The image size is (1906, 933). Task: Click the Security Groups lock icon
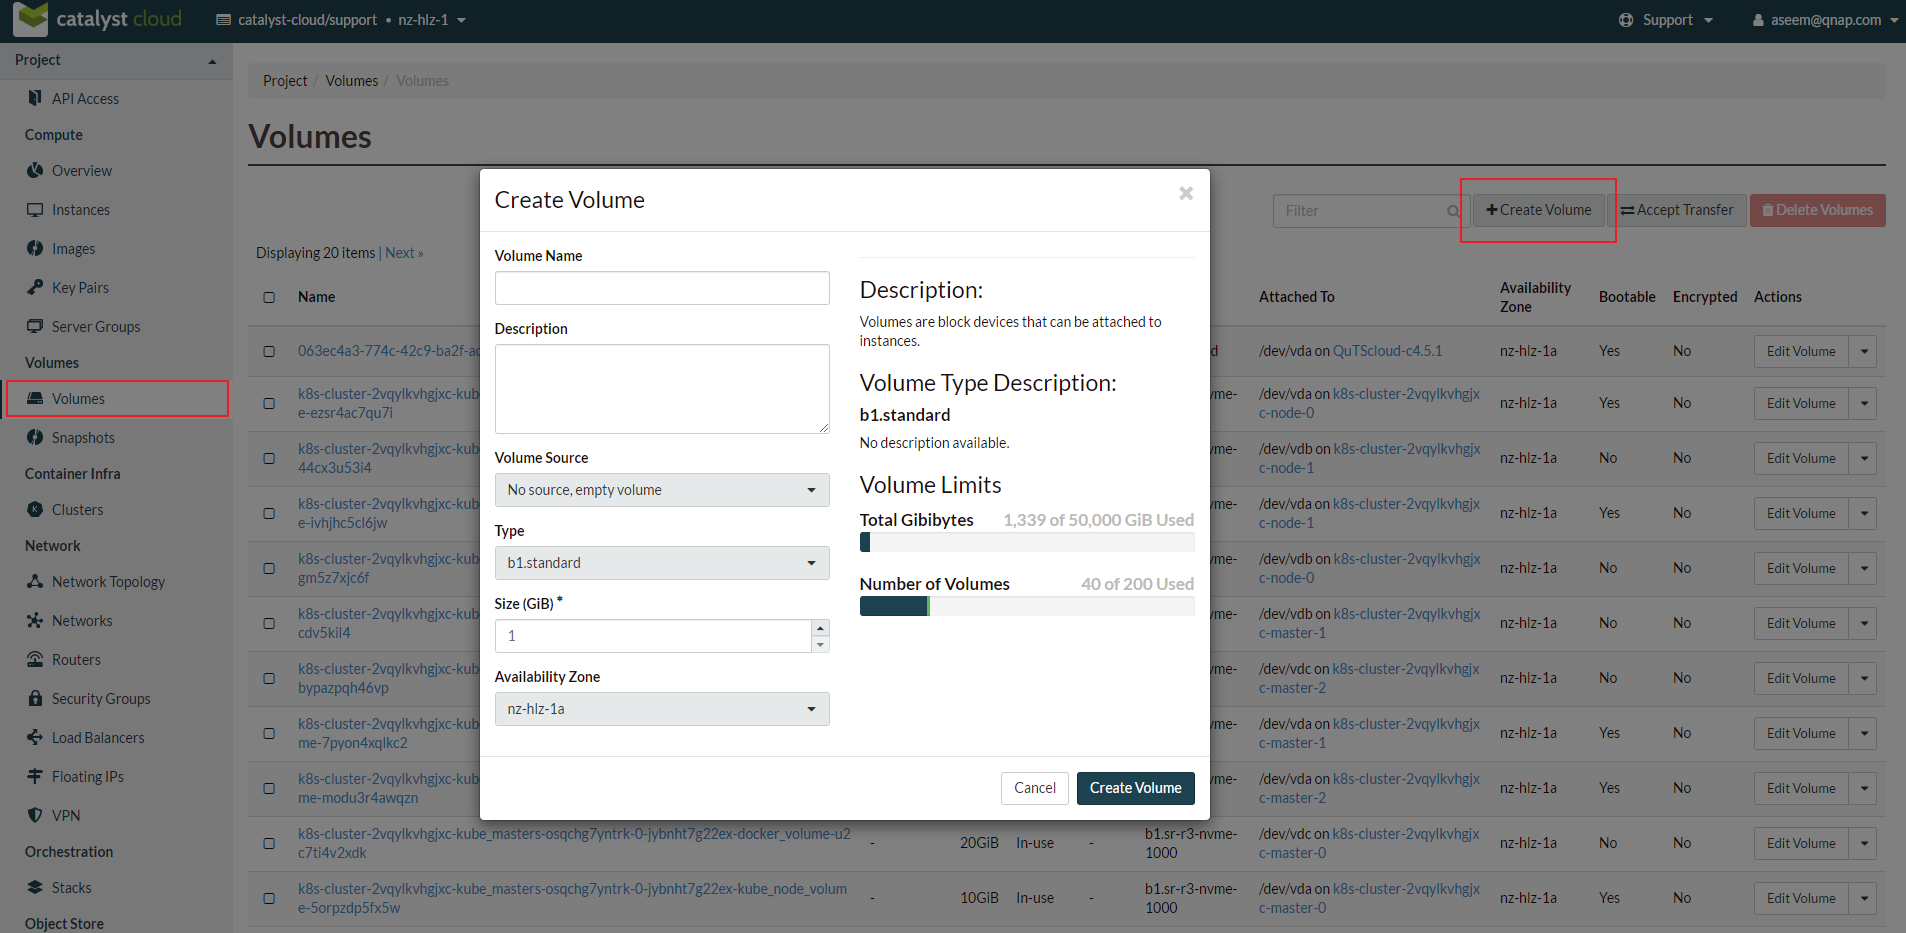click(35, 699)
